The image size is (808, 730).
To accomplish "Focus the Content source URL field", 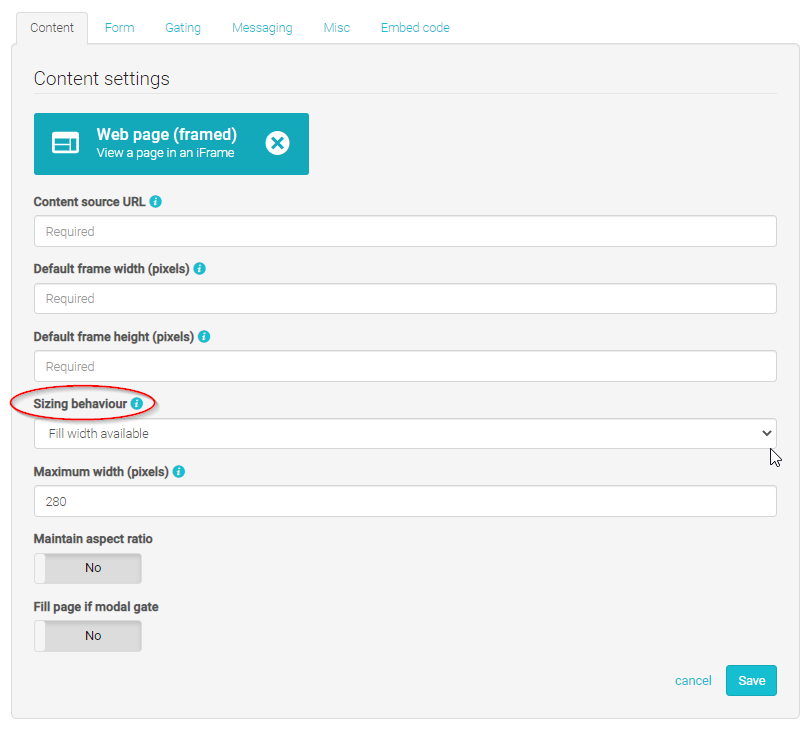I will 405,231.
